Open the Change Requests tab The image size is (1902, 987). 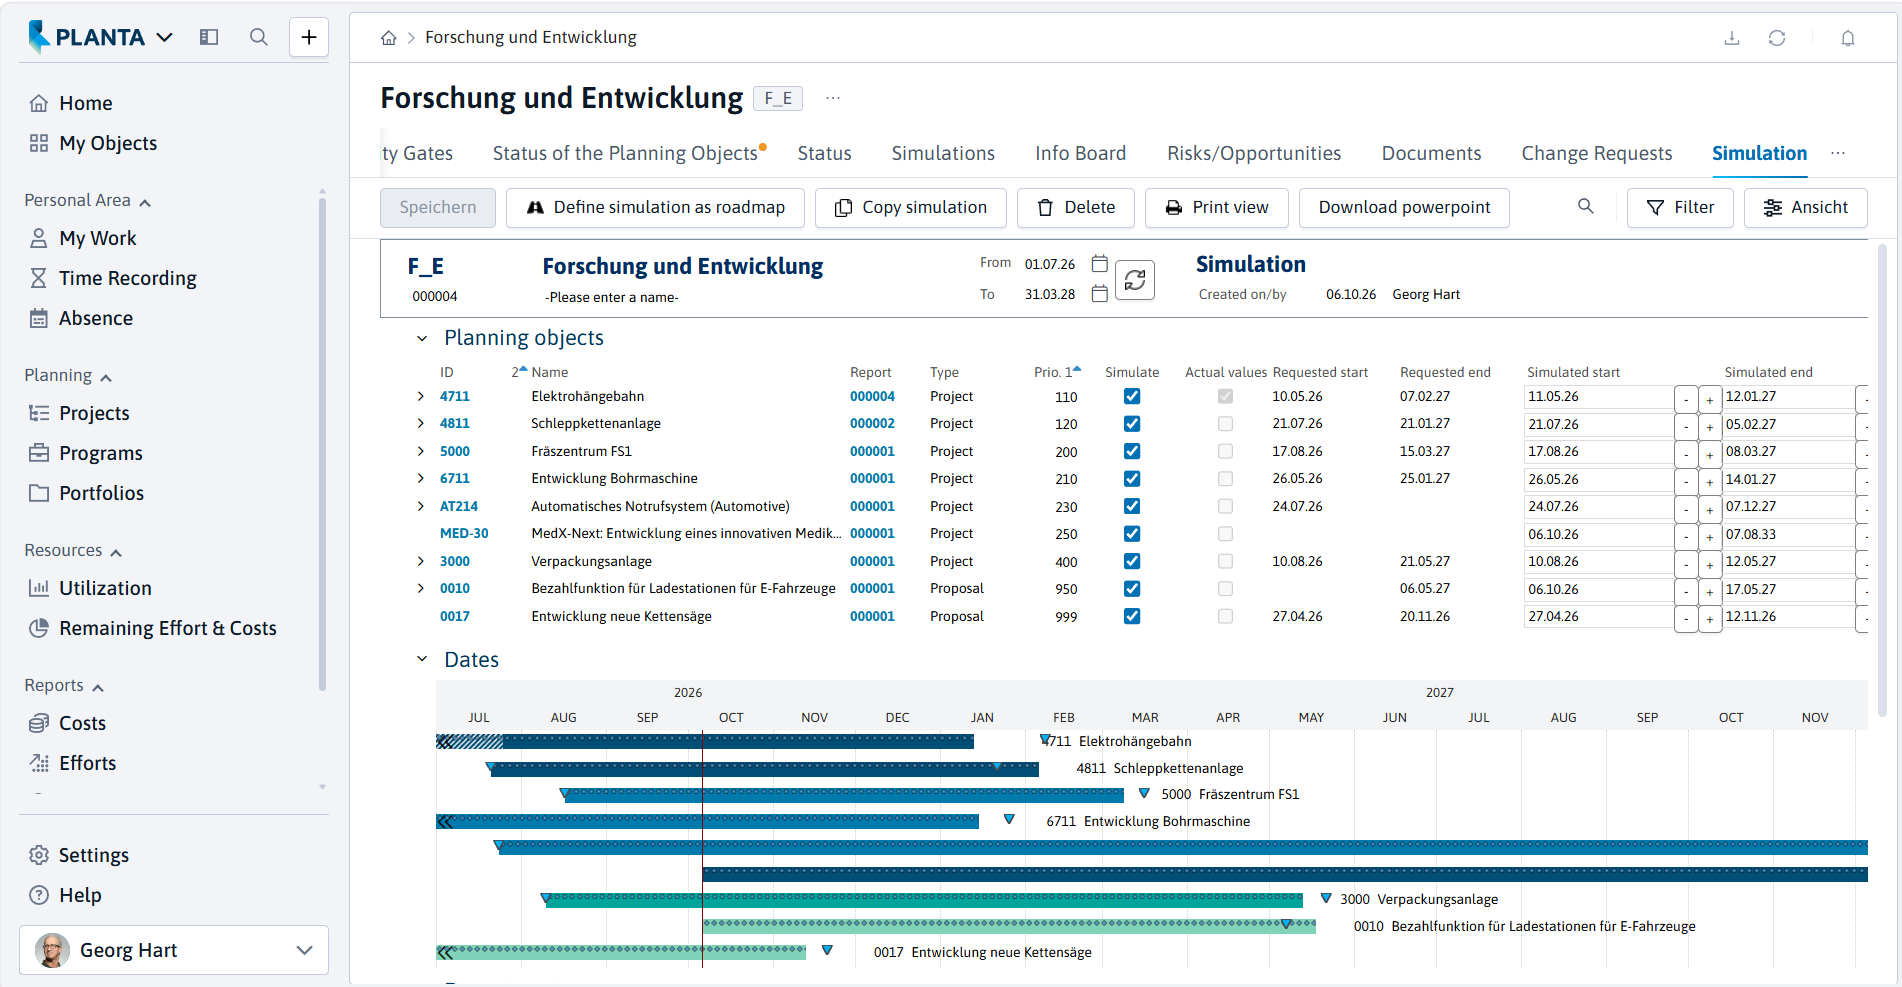[1597, 153]
